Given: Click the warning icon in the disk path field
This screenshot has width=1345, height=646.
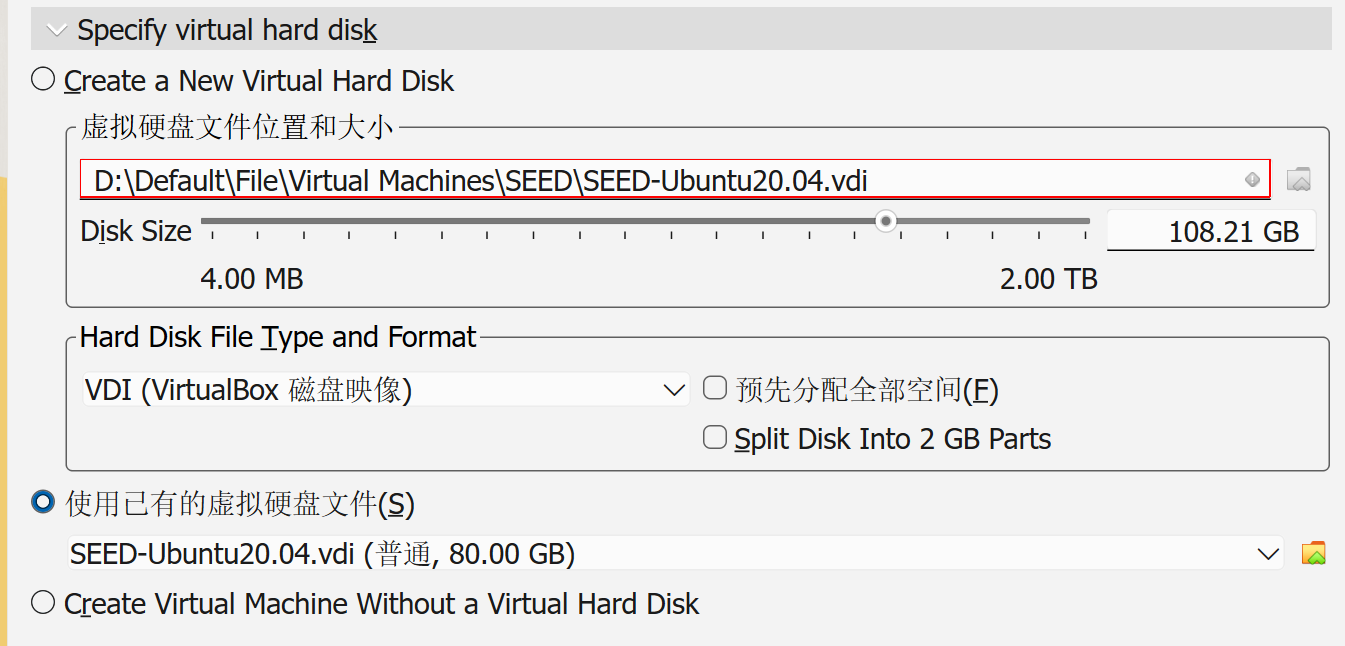Looking at the screenshot, I should click(x=1252, y=180).
